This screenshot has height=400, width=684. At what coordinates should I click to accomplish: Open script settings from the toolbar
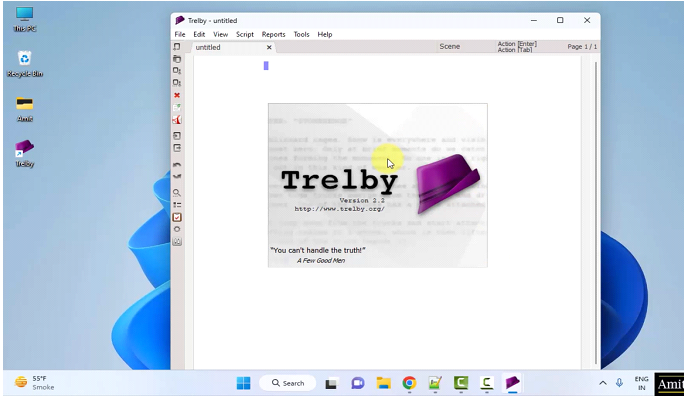coord(177,229)
